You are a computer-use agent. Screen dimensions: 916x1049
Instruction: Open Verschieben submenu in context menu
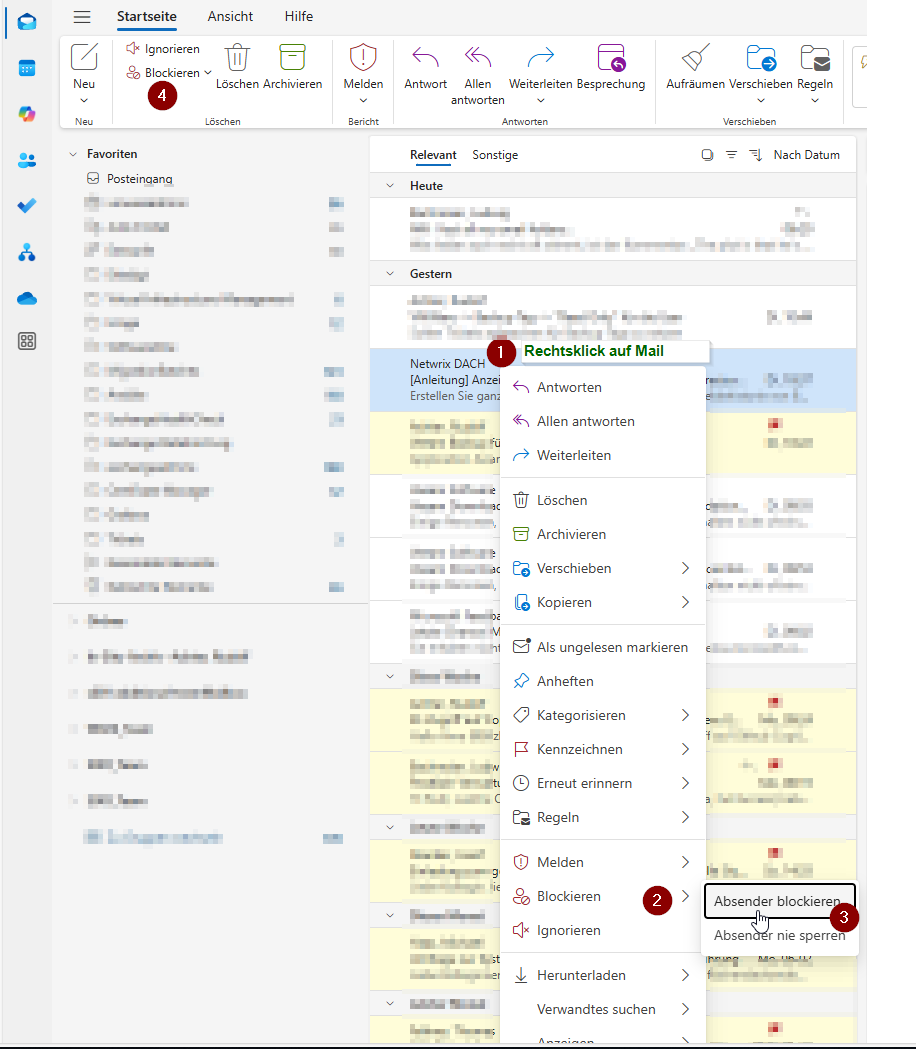click(603, 569)
